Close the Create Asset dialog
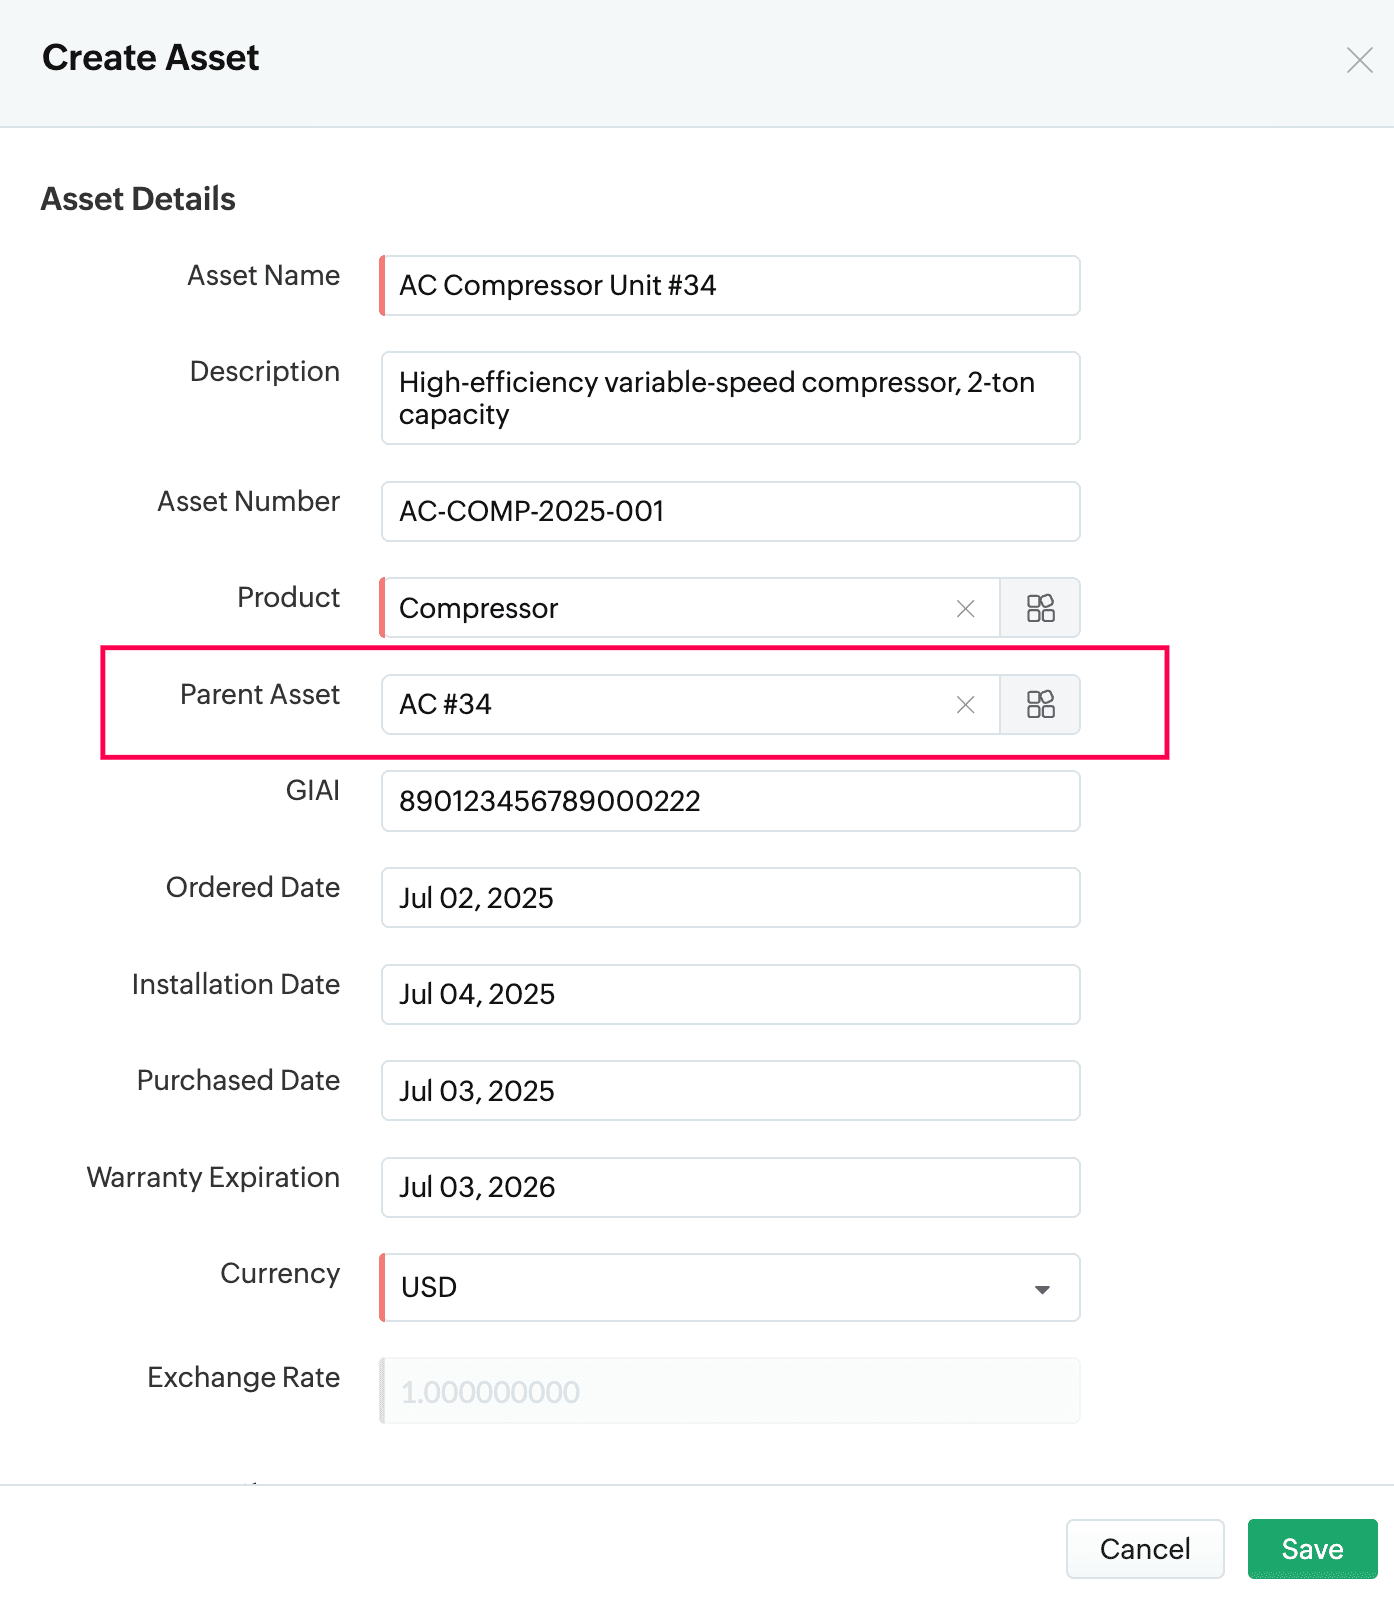Viewport: 1394px width, 1612px height. click(x=1359, y=60)
